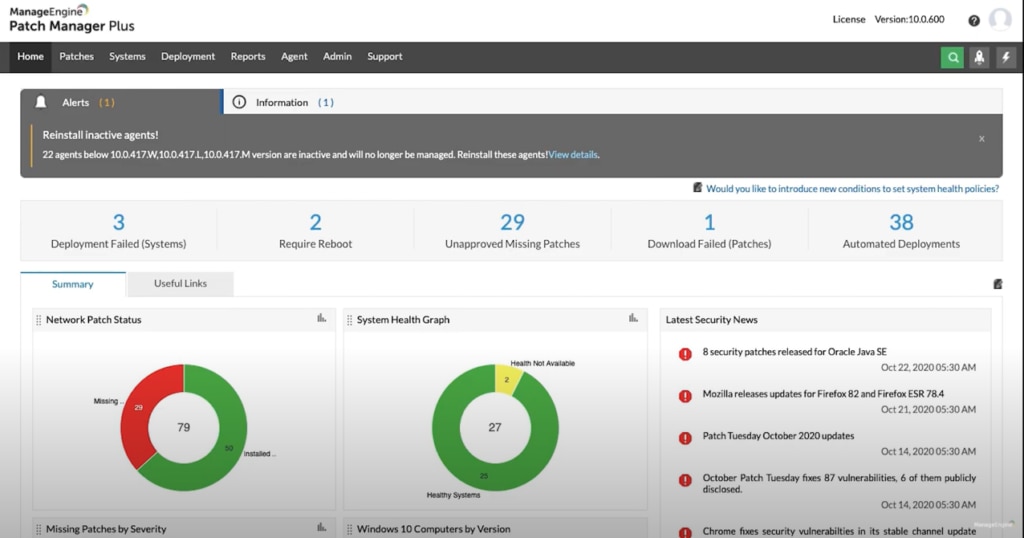
Task: Click alert icon for Mozilla Firefox 82 news
Action: 685,396
